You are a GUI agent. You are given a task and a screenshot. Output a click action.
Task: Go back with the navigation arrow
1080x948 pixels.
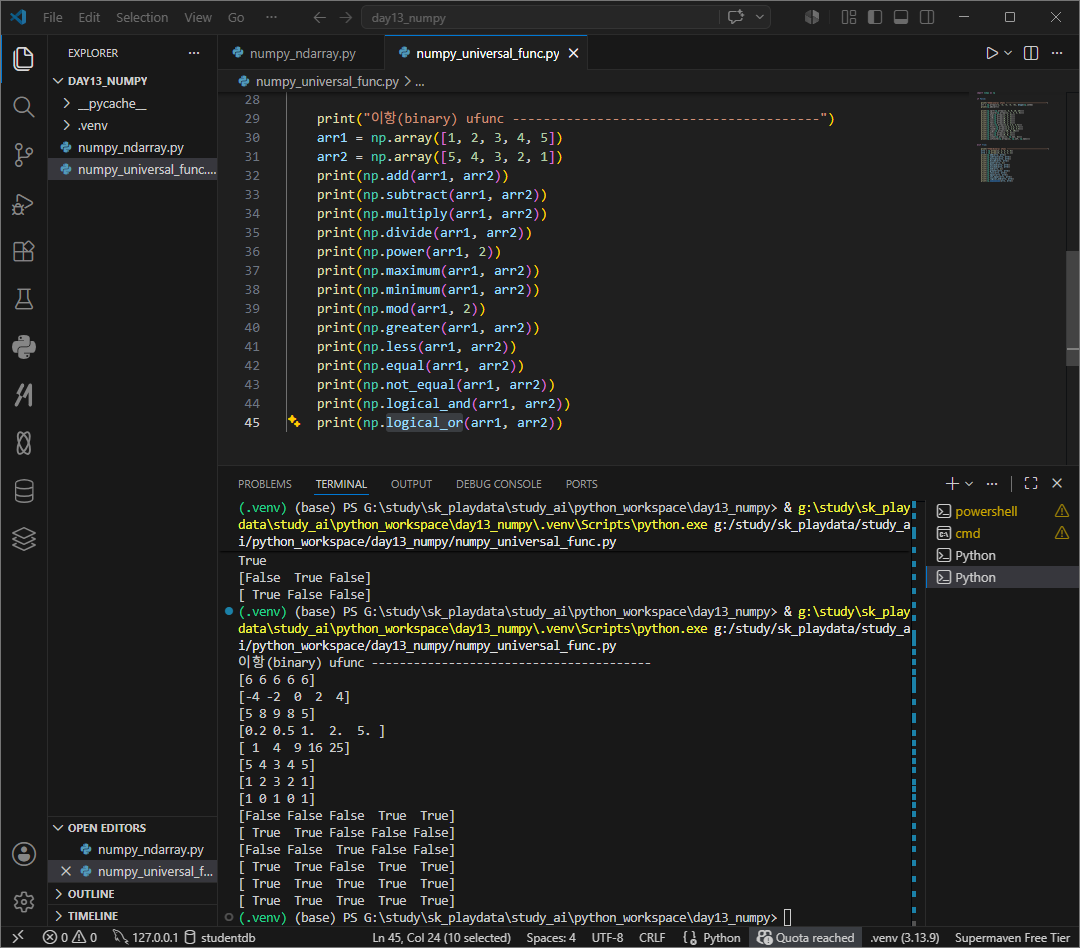[319, 17]
